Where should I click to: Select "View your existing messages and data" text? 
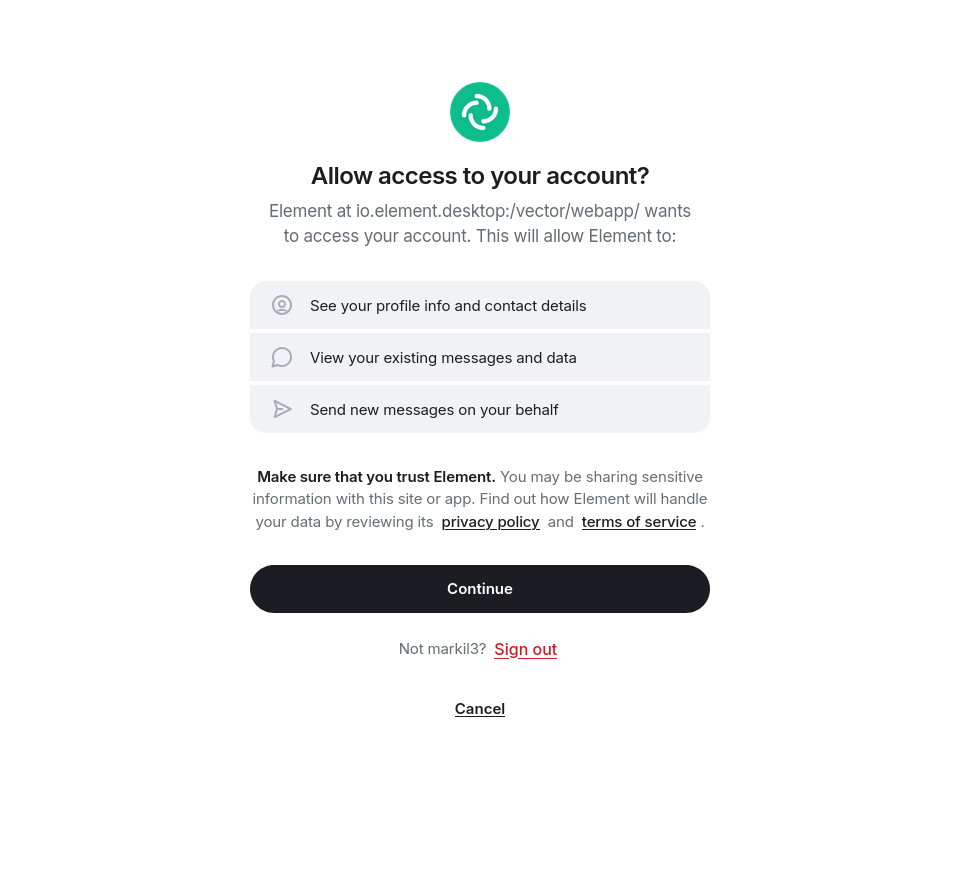pos(443,358)
